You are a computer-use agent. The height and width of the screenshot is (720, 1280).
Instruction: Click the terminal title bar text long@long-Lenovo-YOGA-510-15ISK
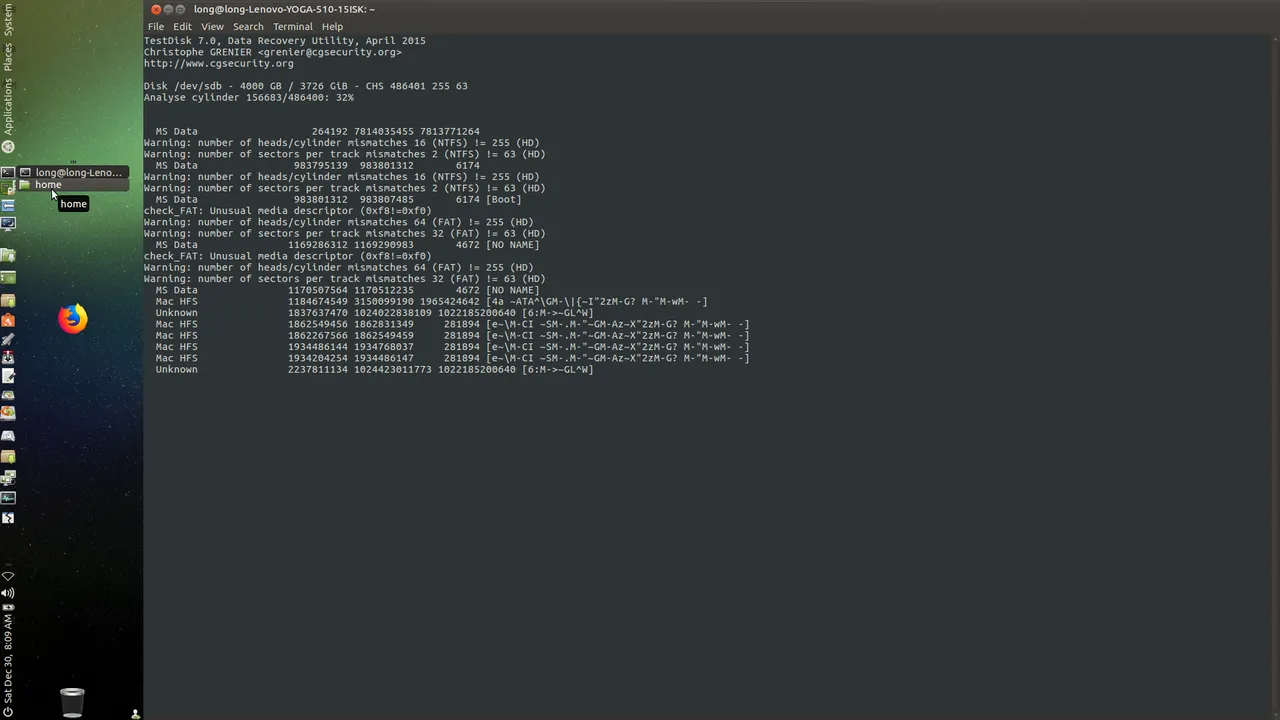coord(284,9)
